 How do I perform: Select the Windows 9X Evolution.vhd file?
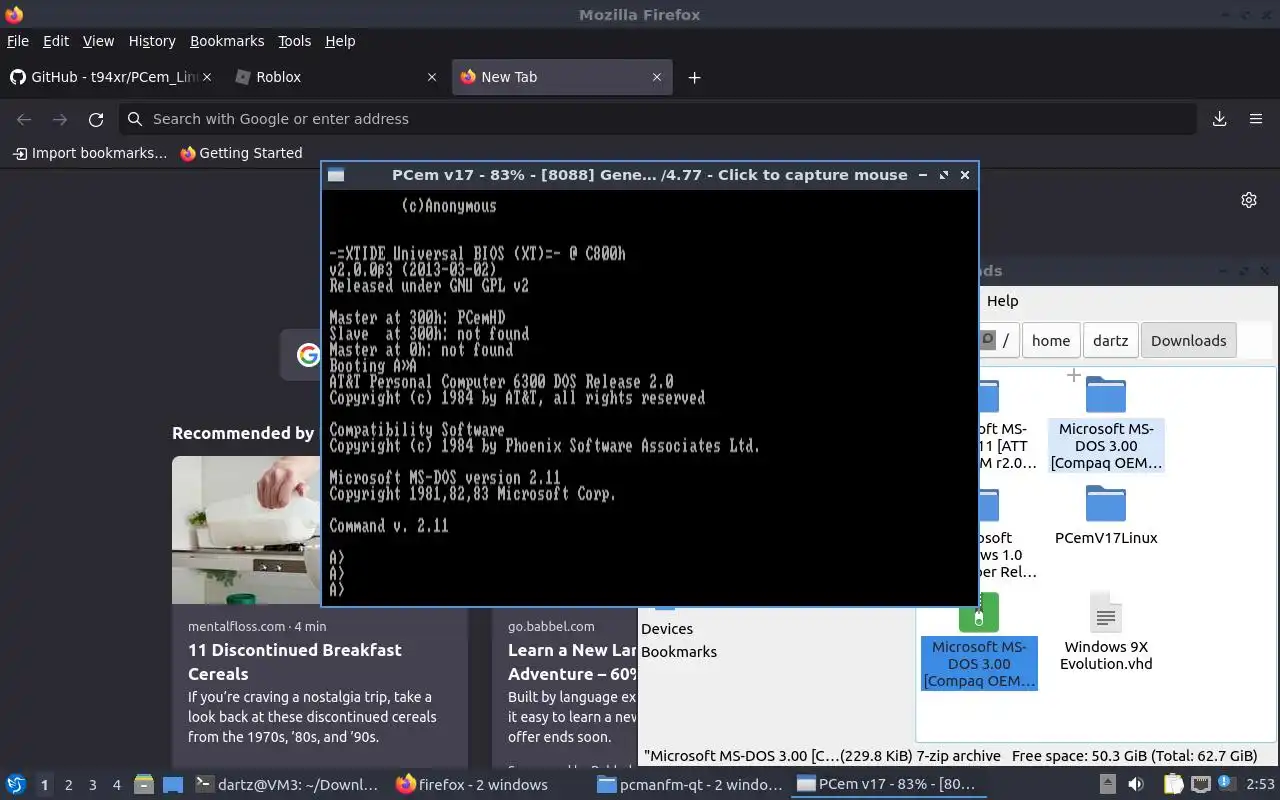[1106, 630]
